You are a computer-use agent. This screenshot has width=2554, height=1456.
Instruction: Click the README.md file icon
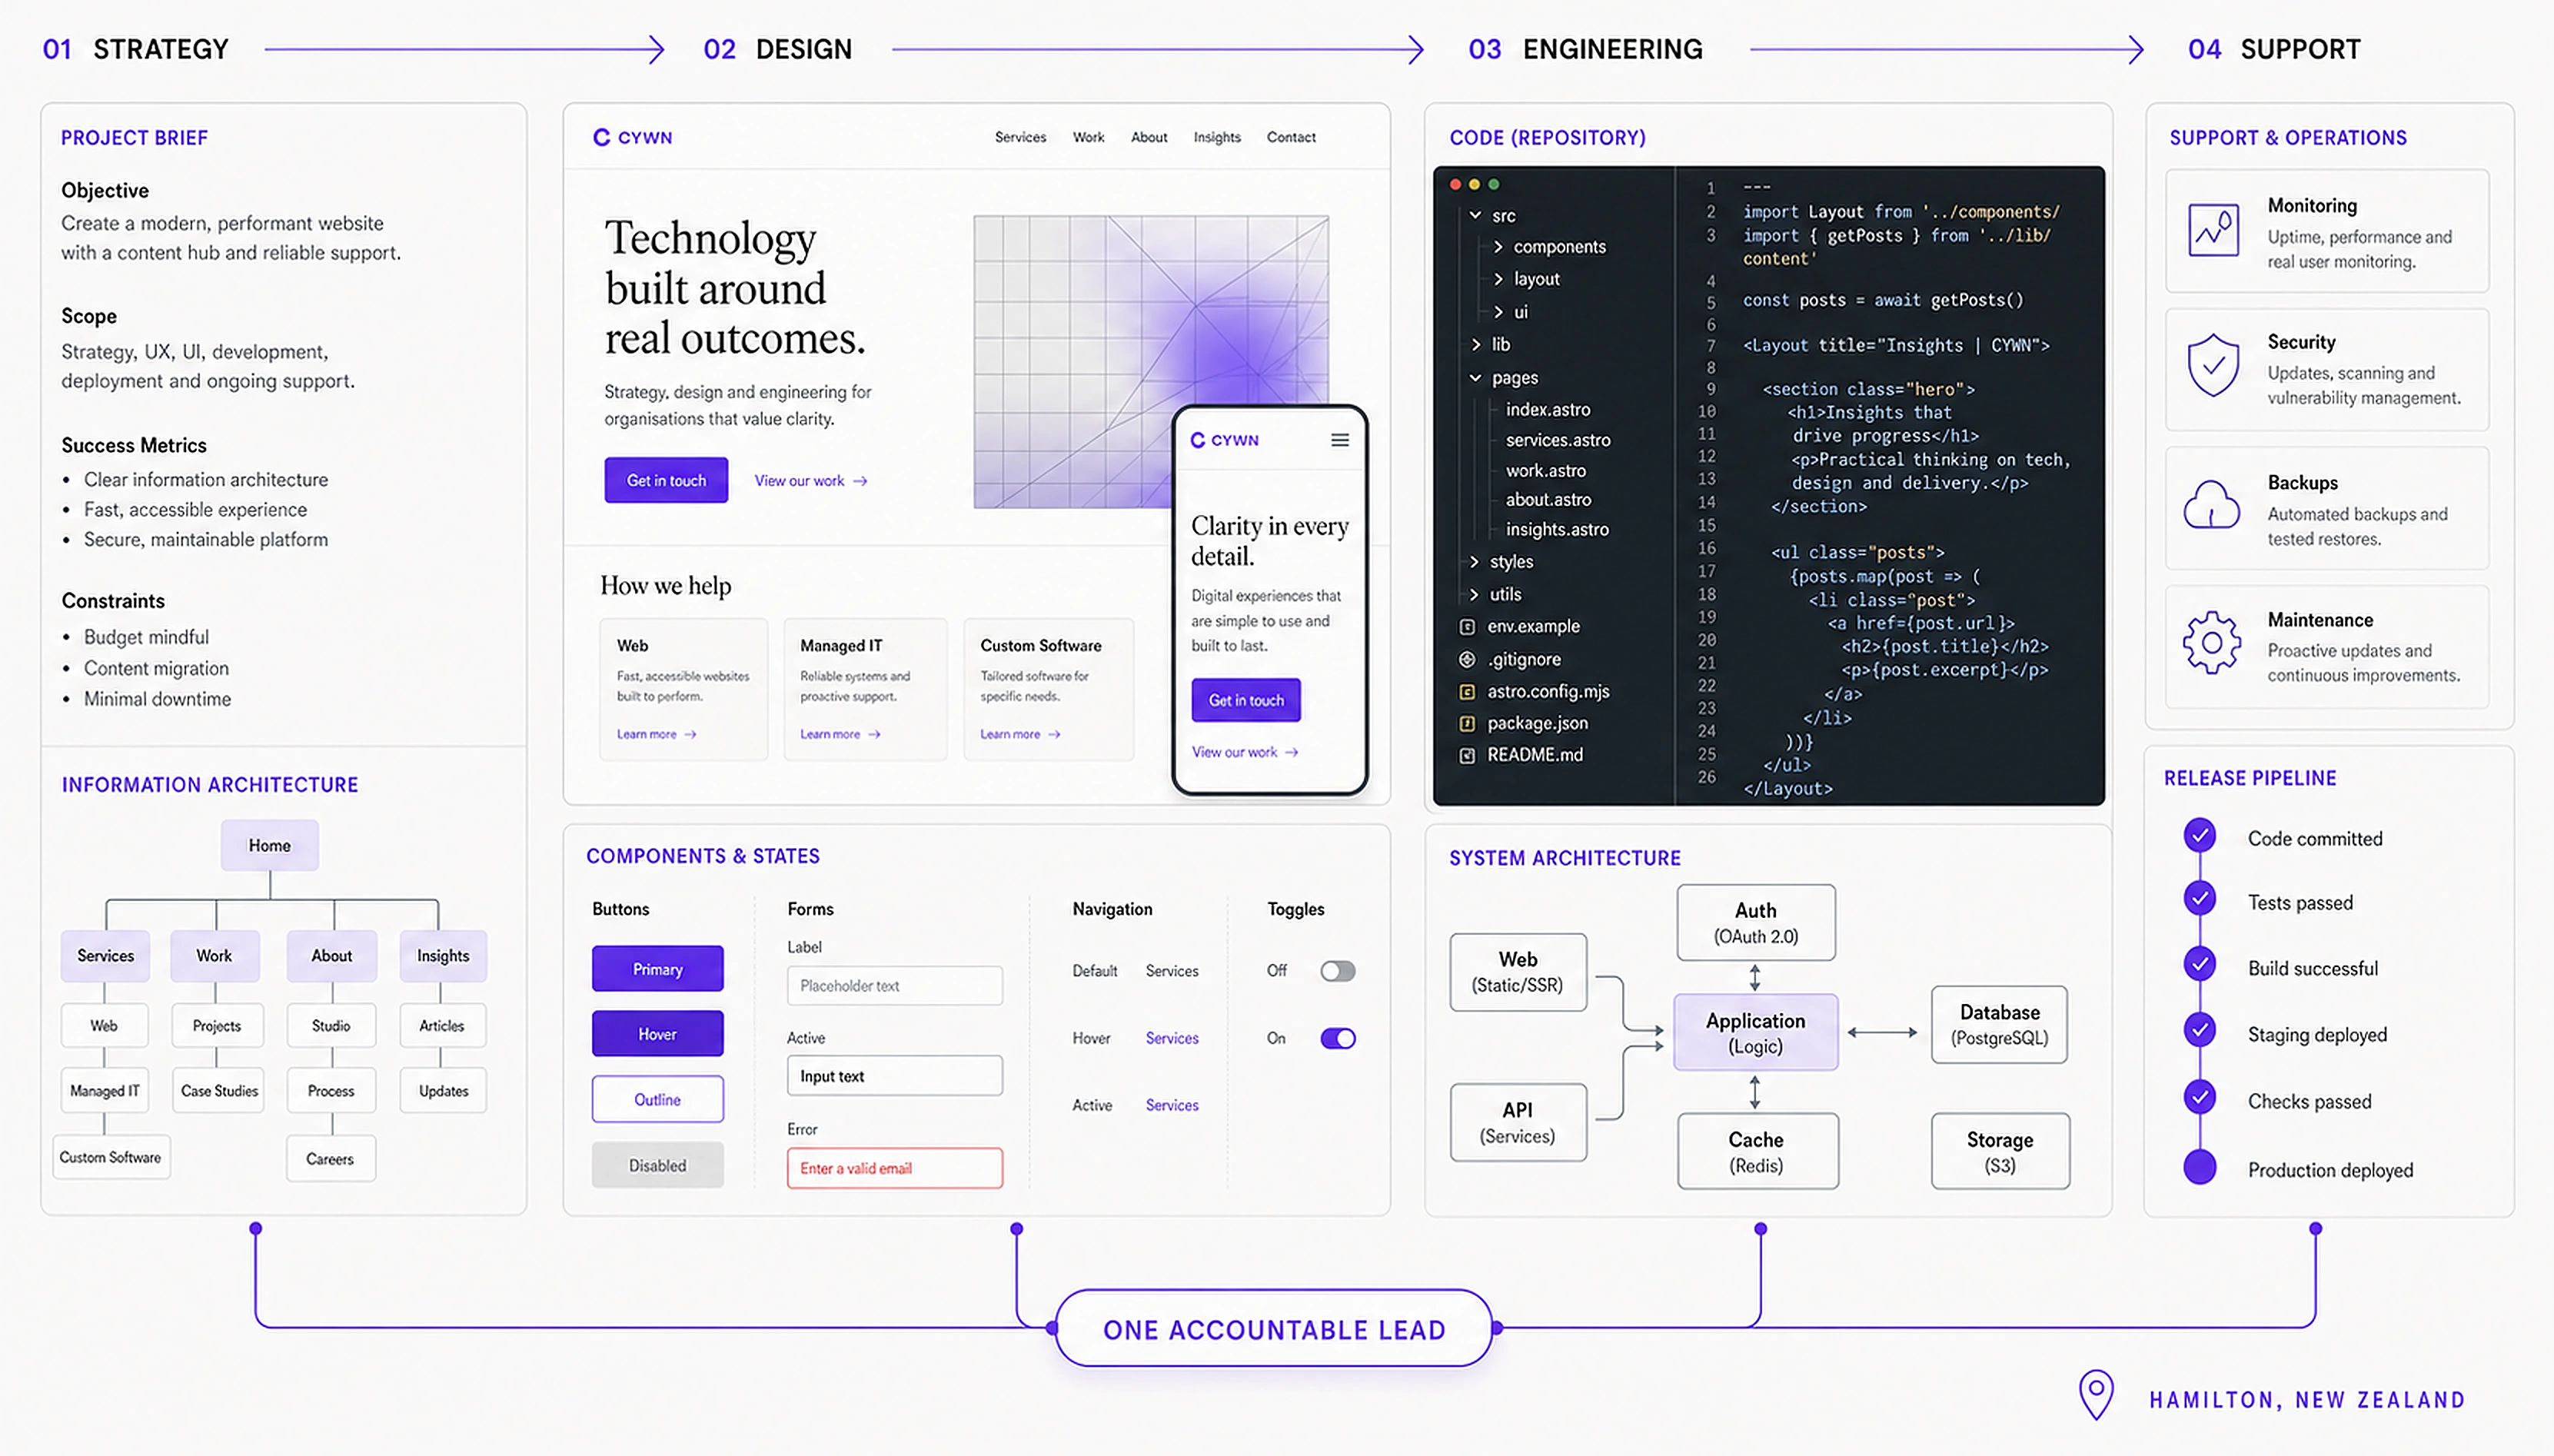(x=1467, y=755)
